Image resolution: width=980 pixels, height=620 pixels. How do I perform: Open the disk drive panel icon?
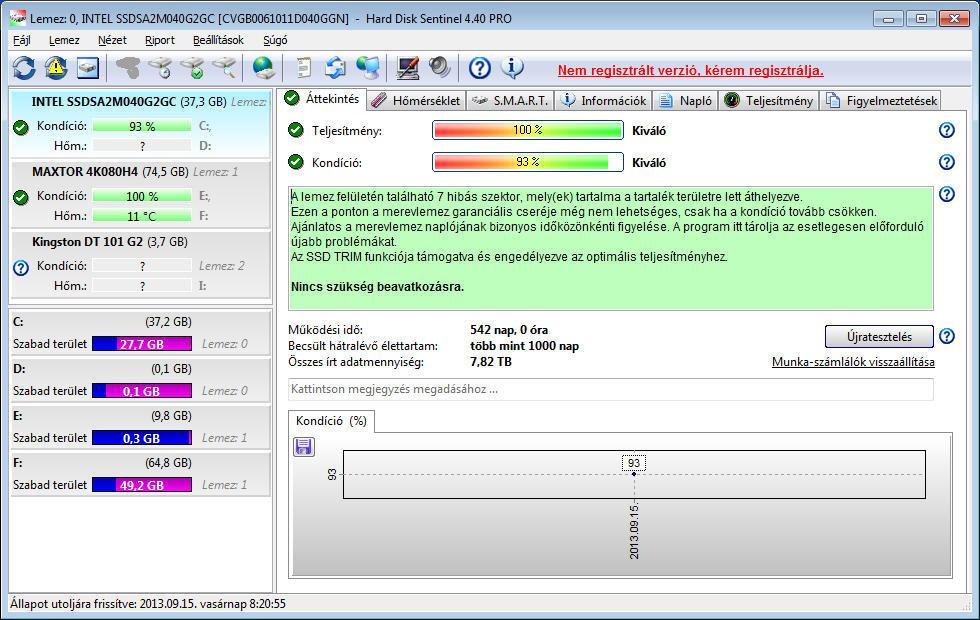click(88, 68)
